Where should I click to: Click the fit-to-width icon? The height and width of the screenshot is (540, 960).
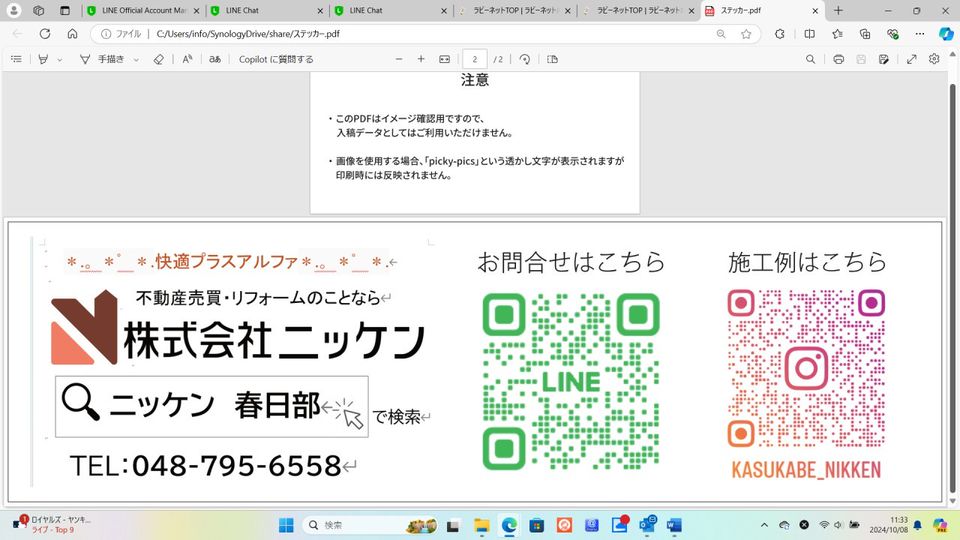pyautogui.click(x=445, y=59)
